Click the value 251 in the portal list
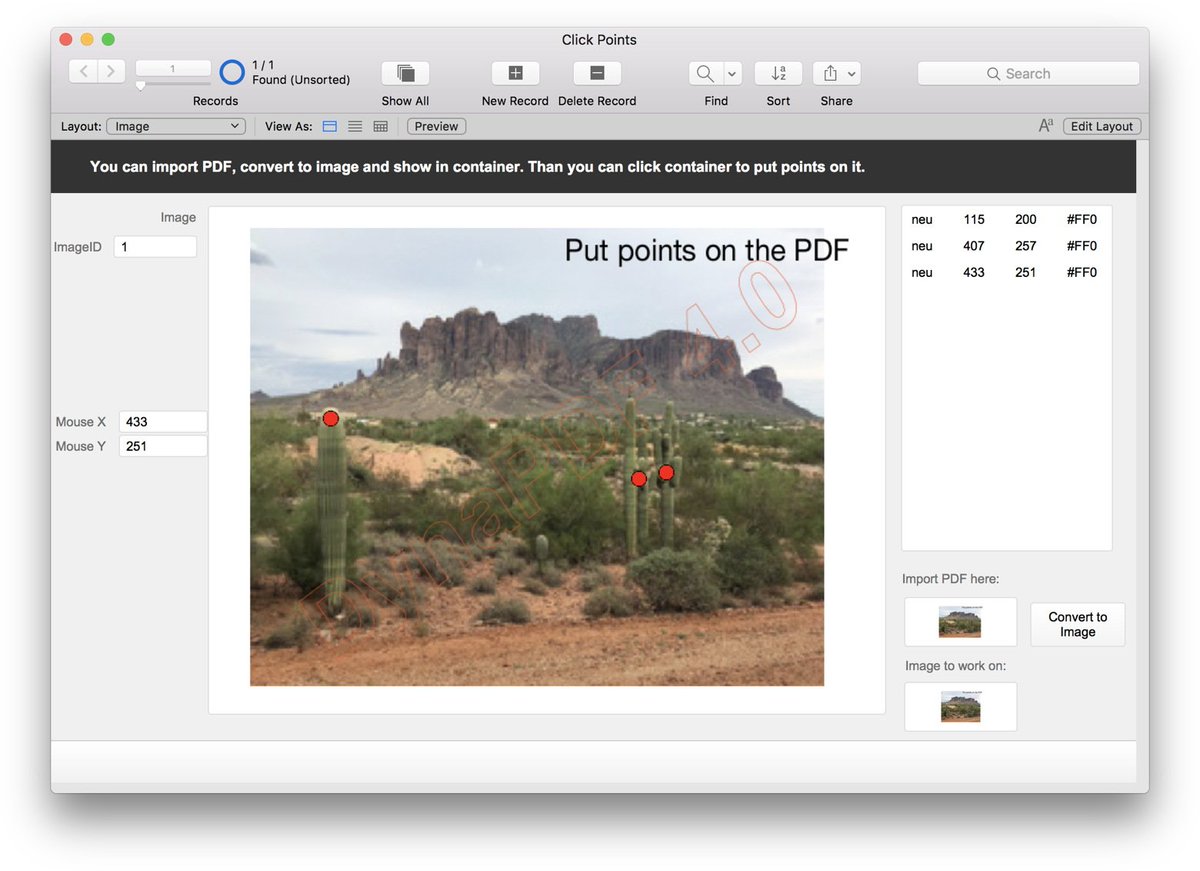 [x=1025, y=272]
